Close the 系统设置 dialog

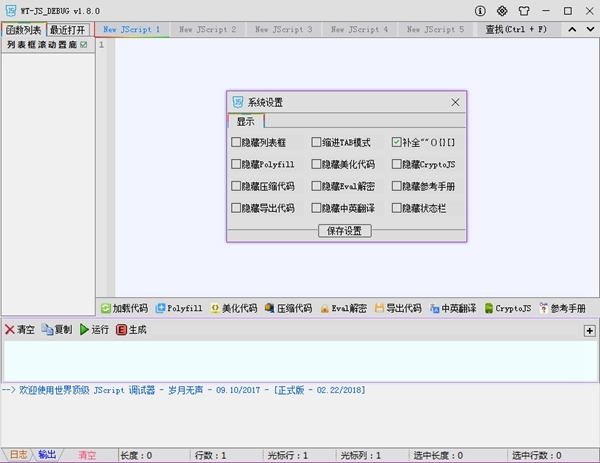455,102
